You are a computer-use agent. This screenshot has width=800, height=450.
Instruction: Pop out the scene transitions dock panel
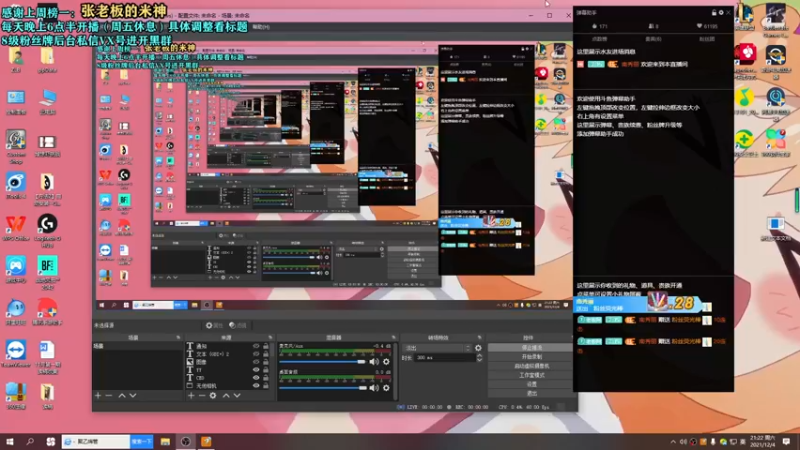click(x=479, y=338)
